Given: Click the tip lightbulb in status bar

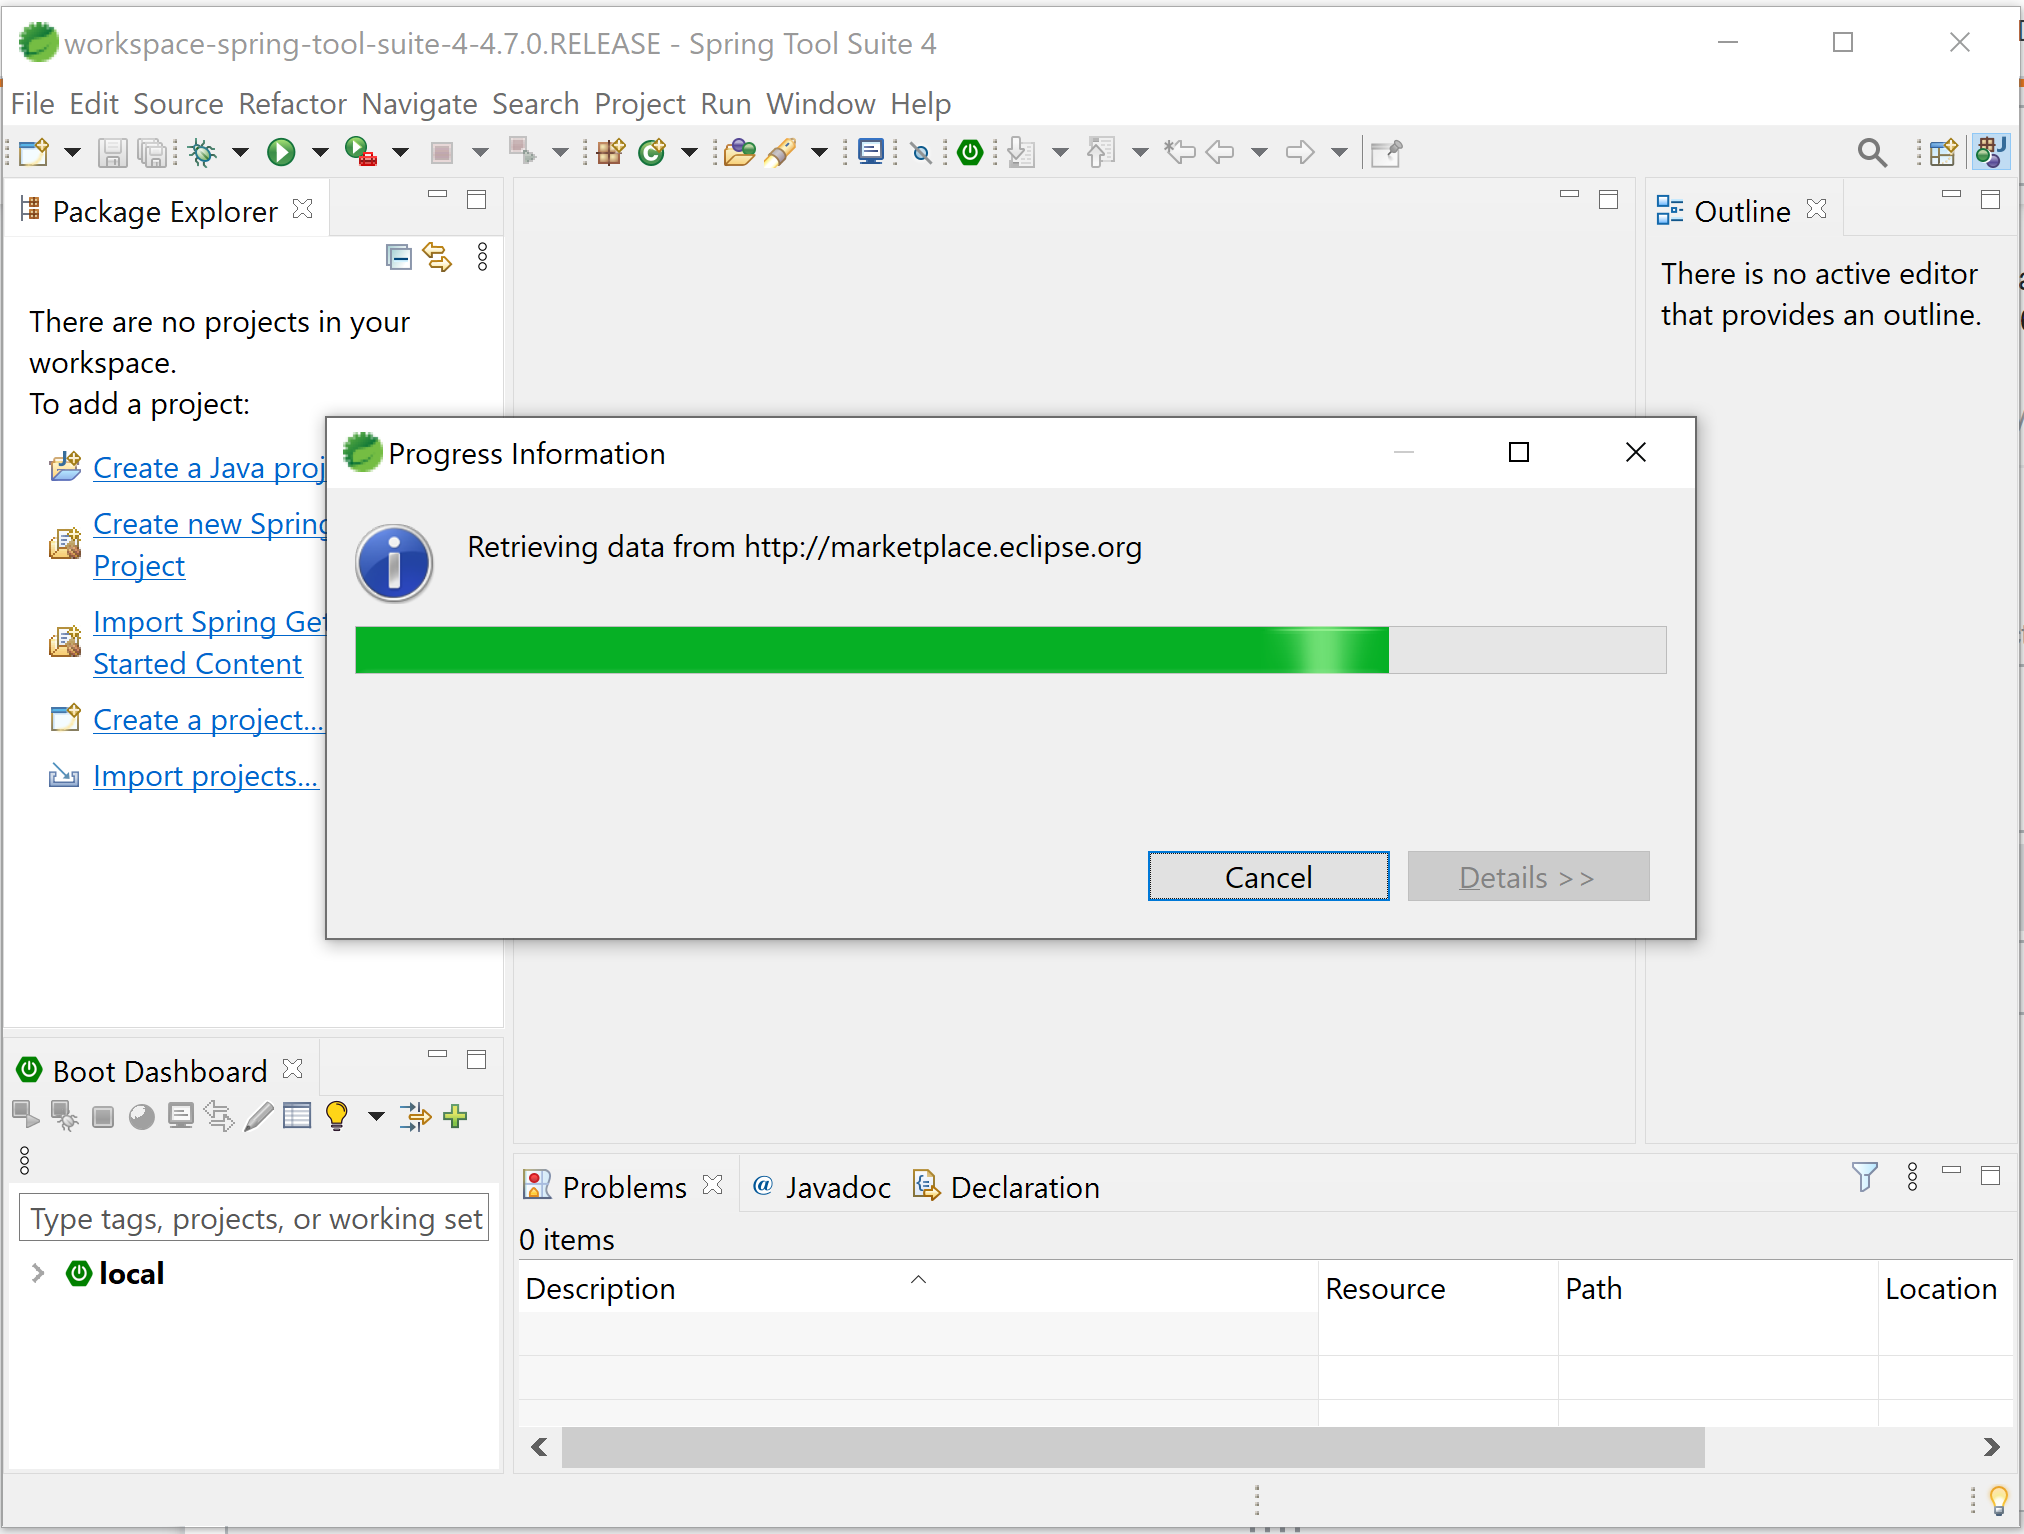Looking at the screenshot, I should (x=1998, y=1500).
